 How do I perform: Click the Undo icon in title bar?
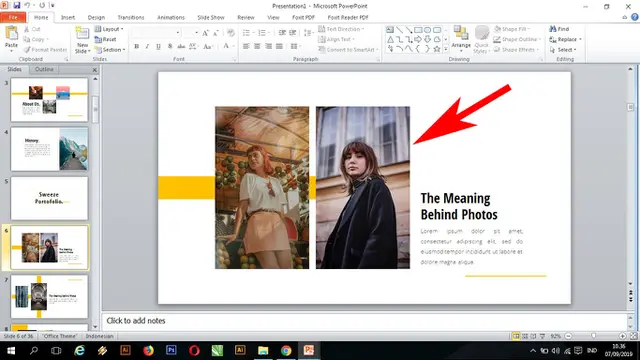pos(27,5)
